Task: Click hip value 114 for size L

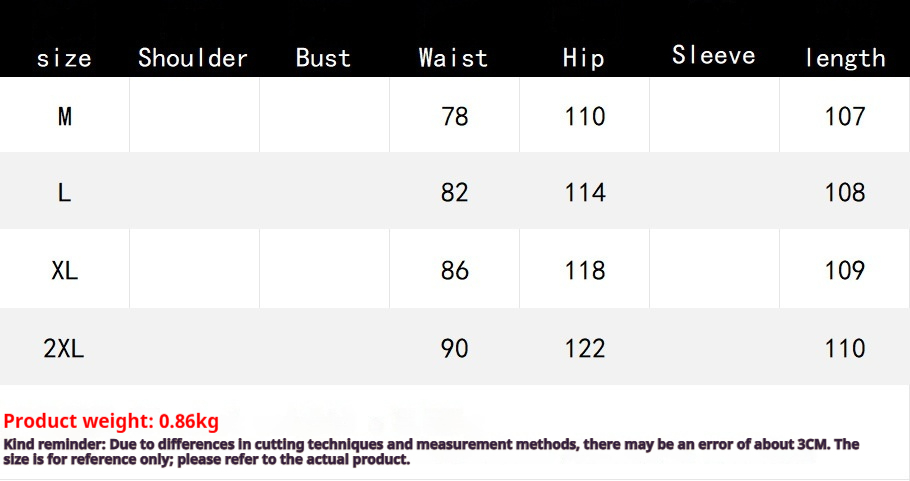Action: pos(585,193)
